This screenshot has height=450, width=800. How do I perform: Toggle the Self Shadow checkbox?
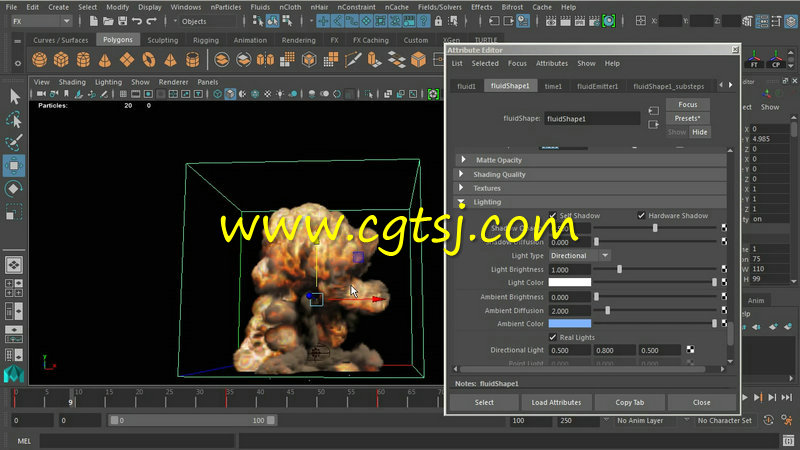[x=553, y=215]
